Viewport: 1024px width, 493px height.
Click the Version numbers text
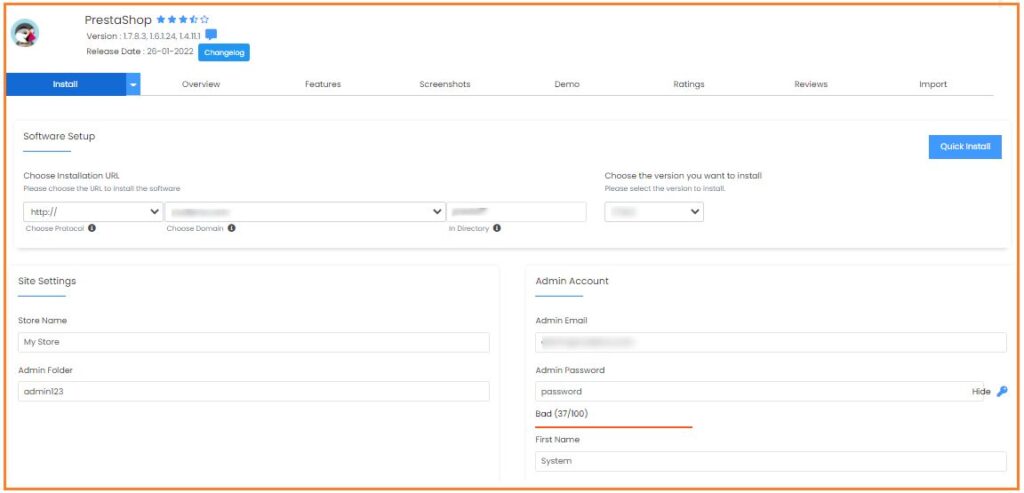[x=144, y=36]
